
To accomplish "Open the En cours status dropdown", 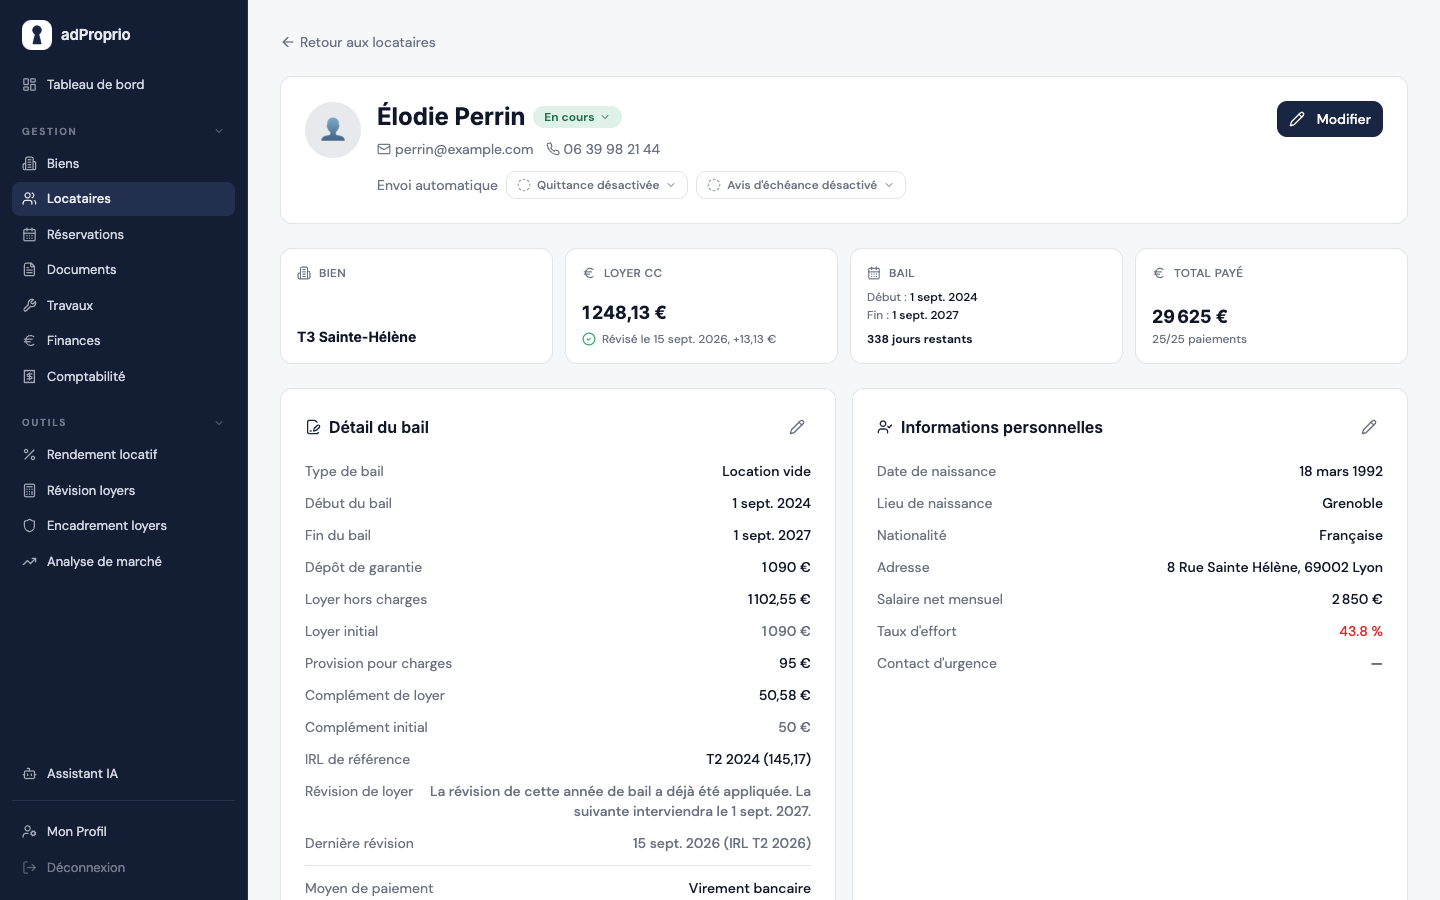I will (577, 117).
